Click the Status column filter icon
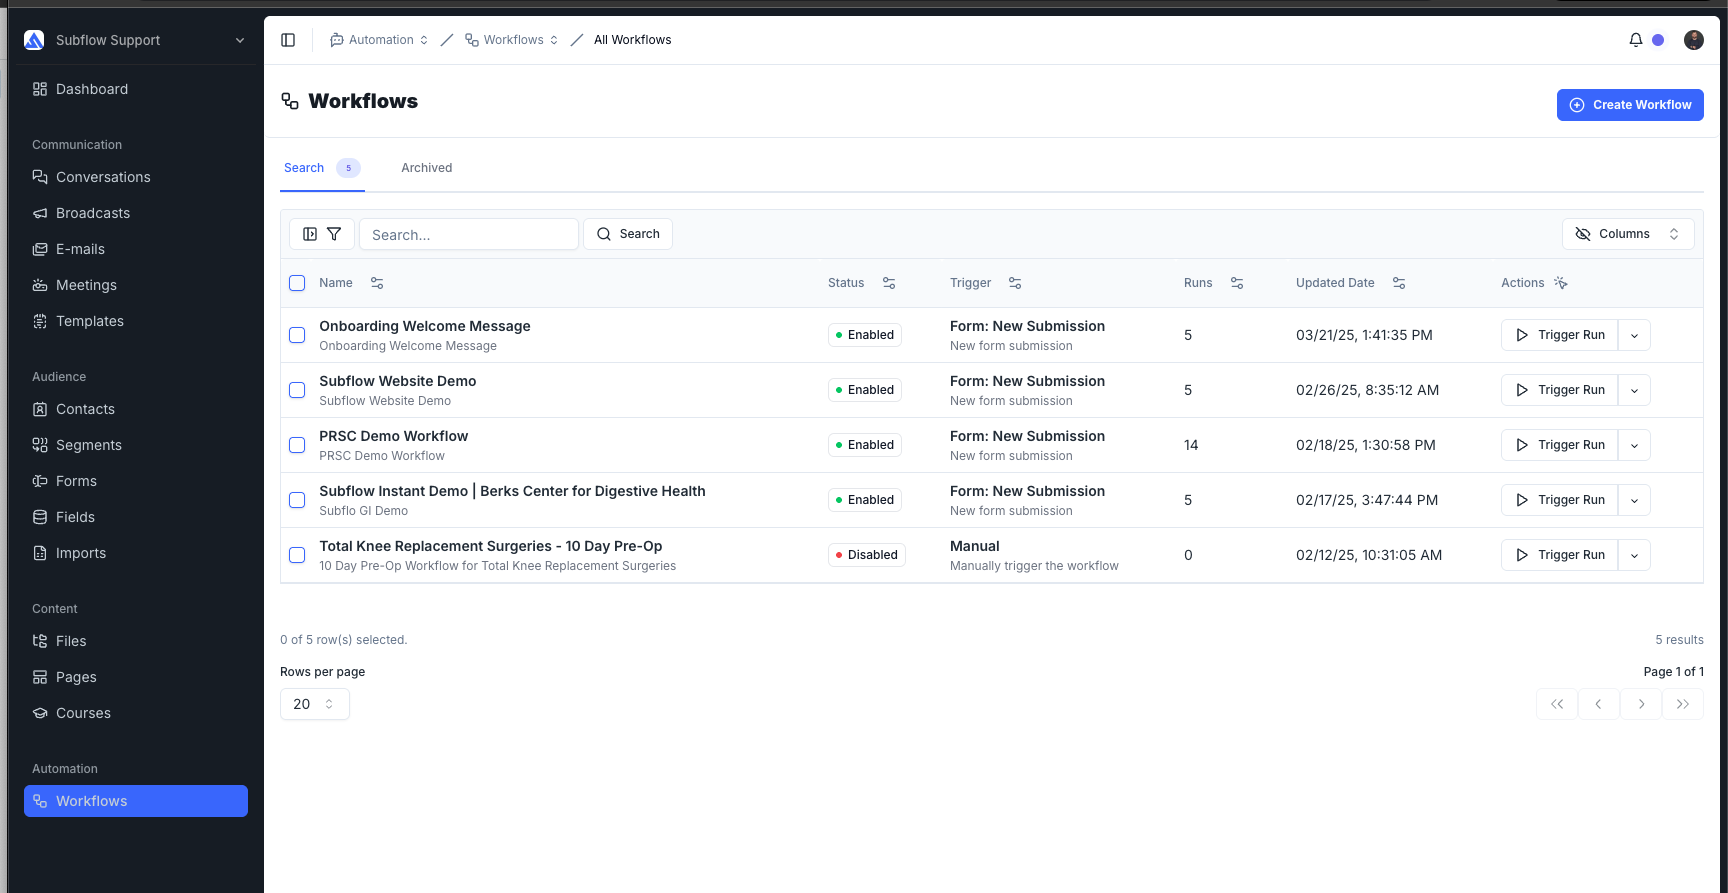The height and width of the screenshot is (893, 1728). tap(889, 283)
